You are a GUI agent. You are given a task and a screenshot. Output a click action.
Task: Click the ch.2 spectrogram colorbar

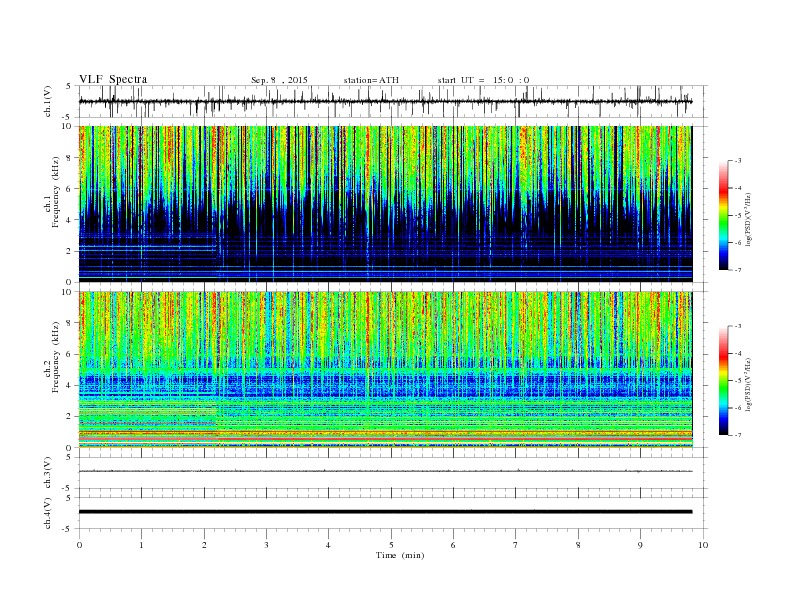click(x=723, y=381)
